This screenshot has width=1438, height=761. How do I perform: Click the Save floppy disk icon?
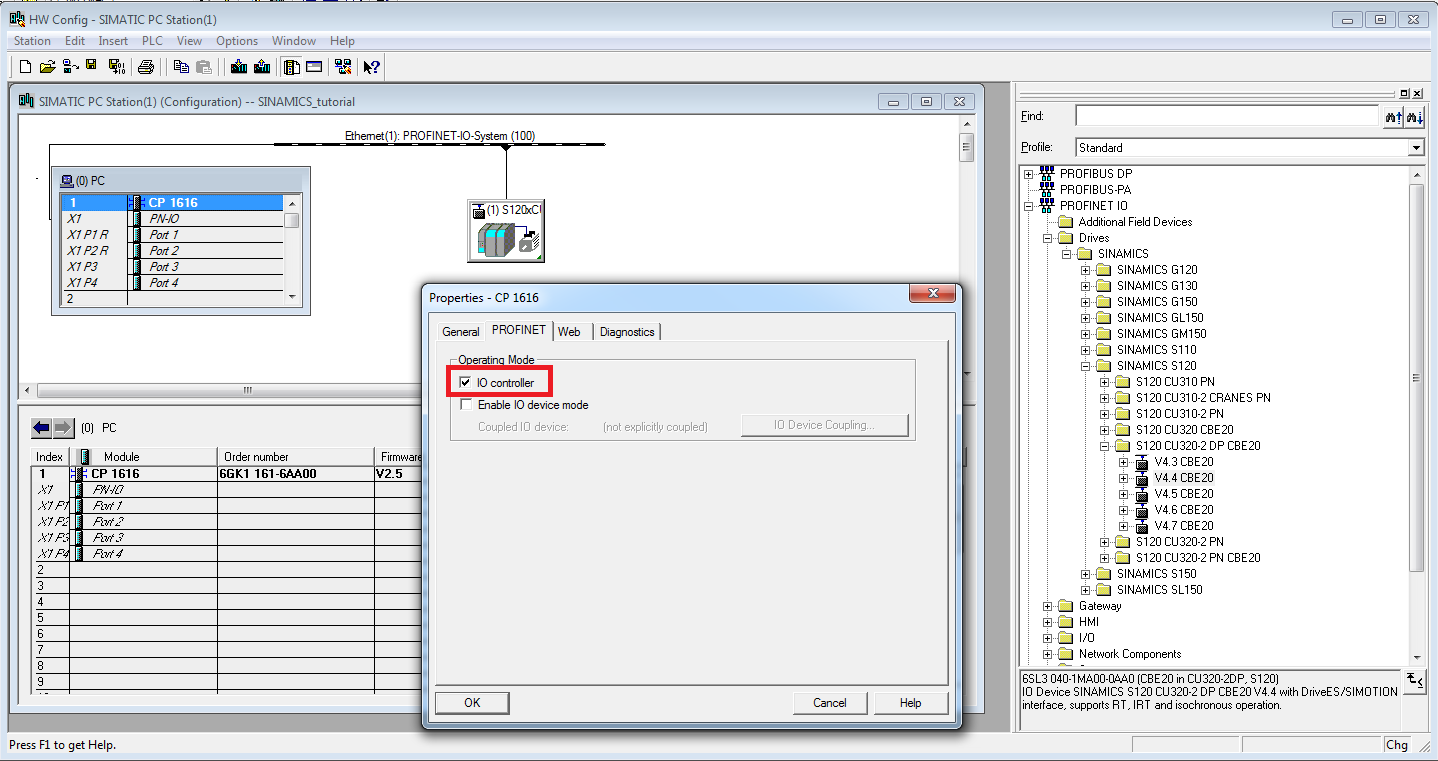pos(92,67)
